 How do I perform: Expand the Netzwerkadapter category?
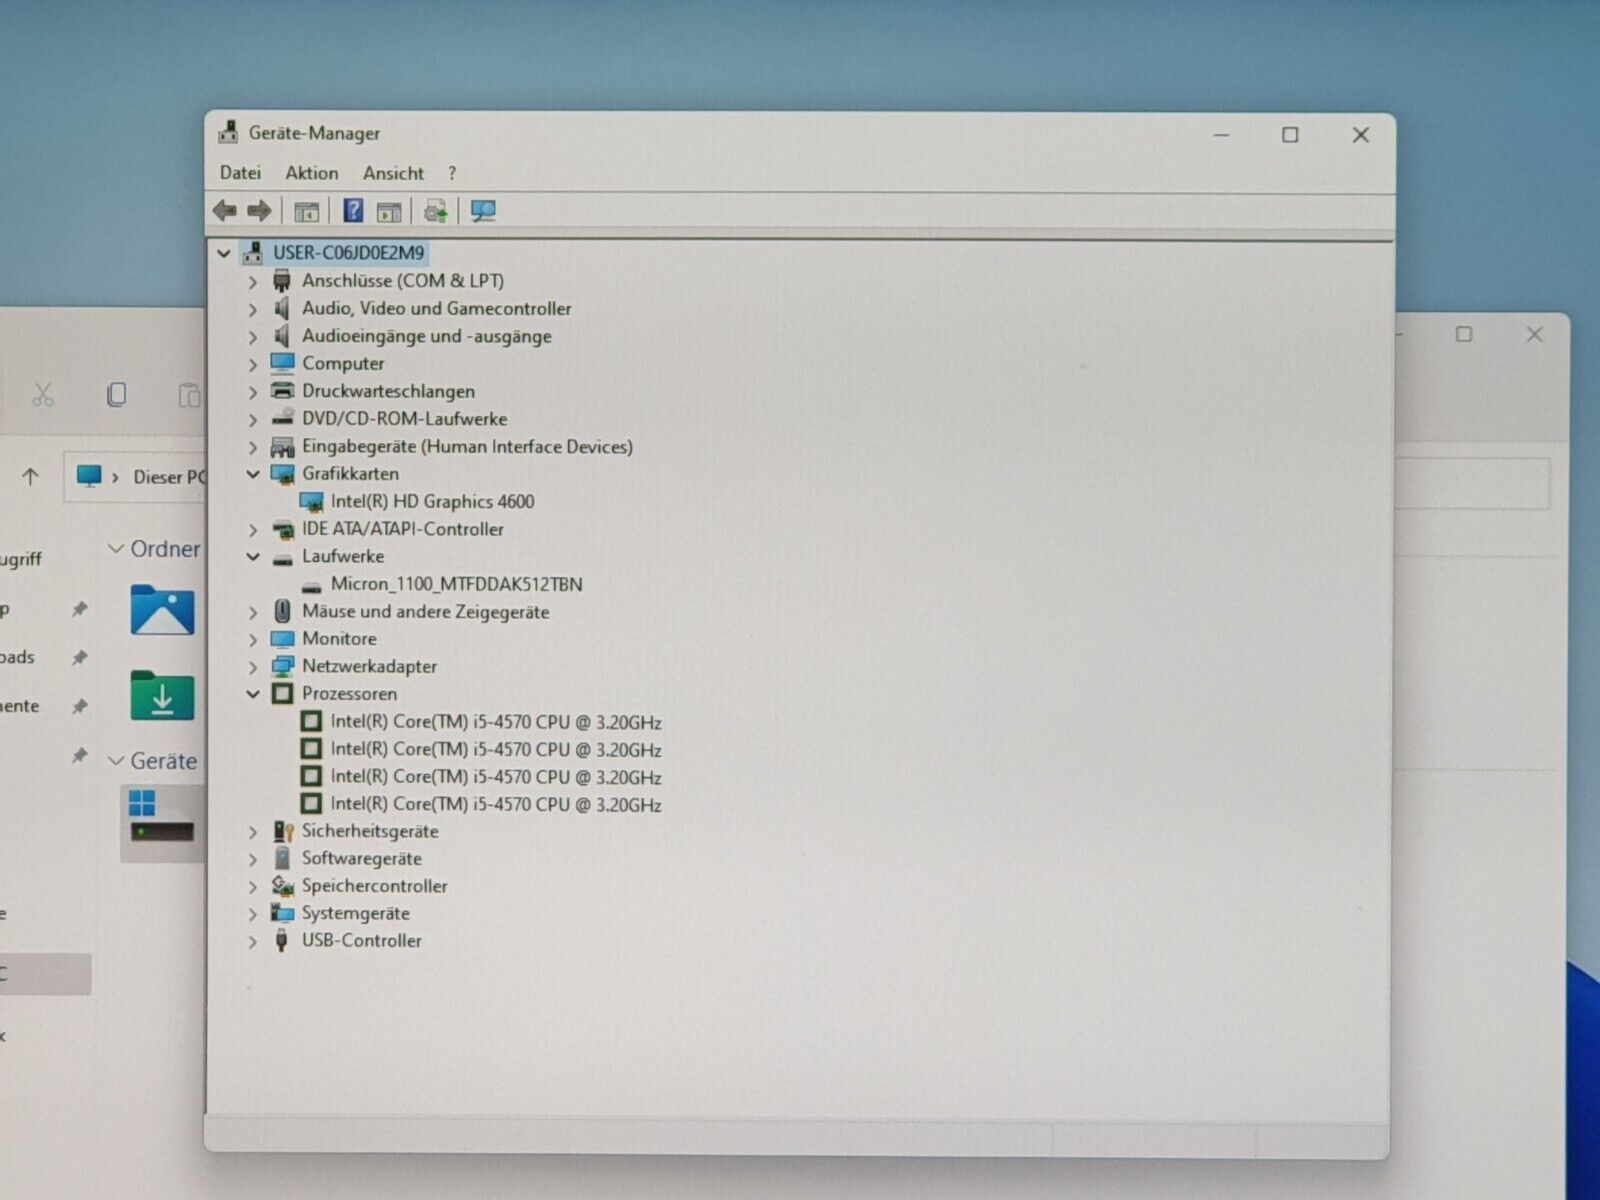(x=253, y=667)
